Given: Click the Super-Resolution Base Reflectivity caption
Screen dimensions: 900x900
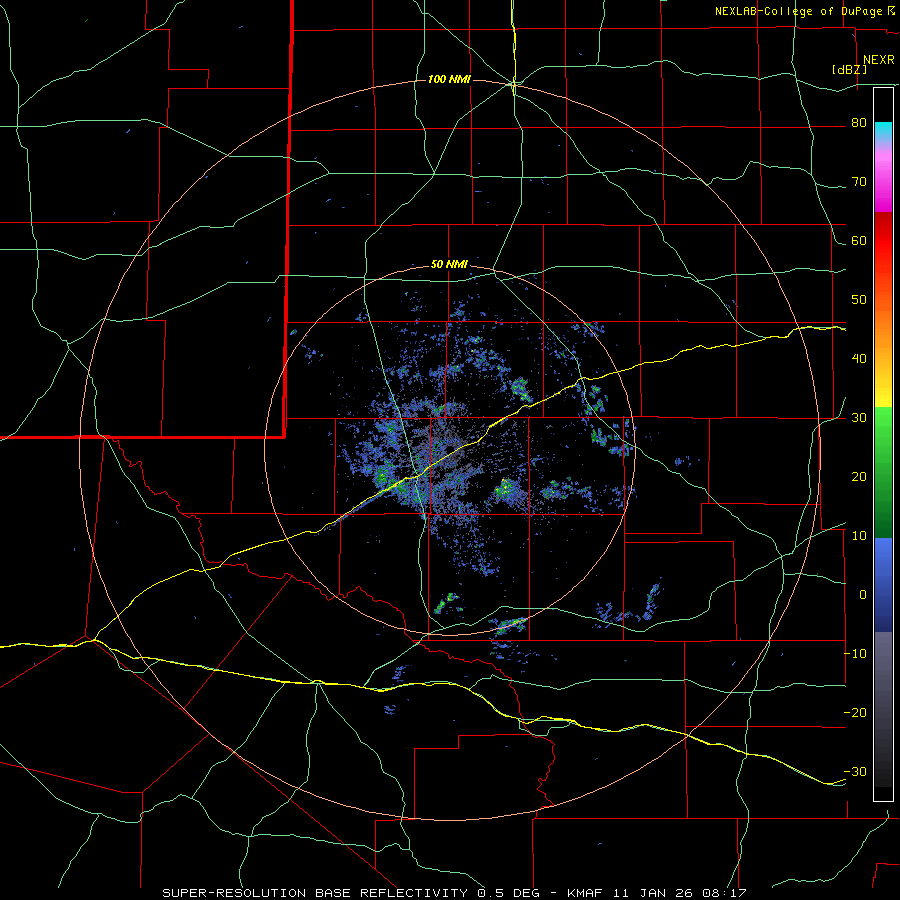Looking at the screenshot, I should 454,893.
